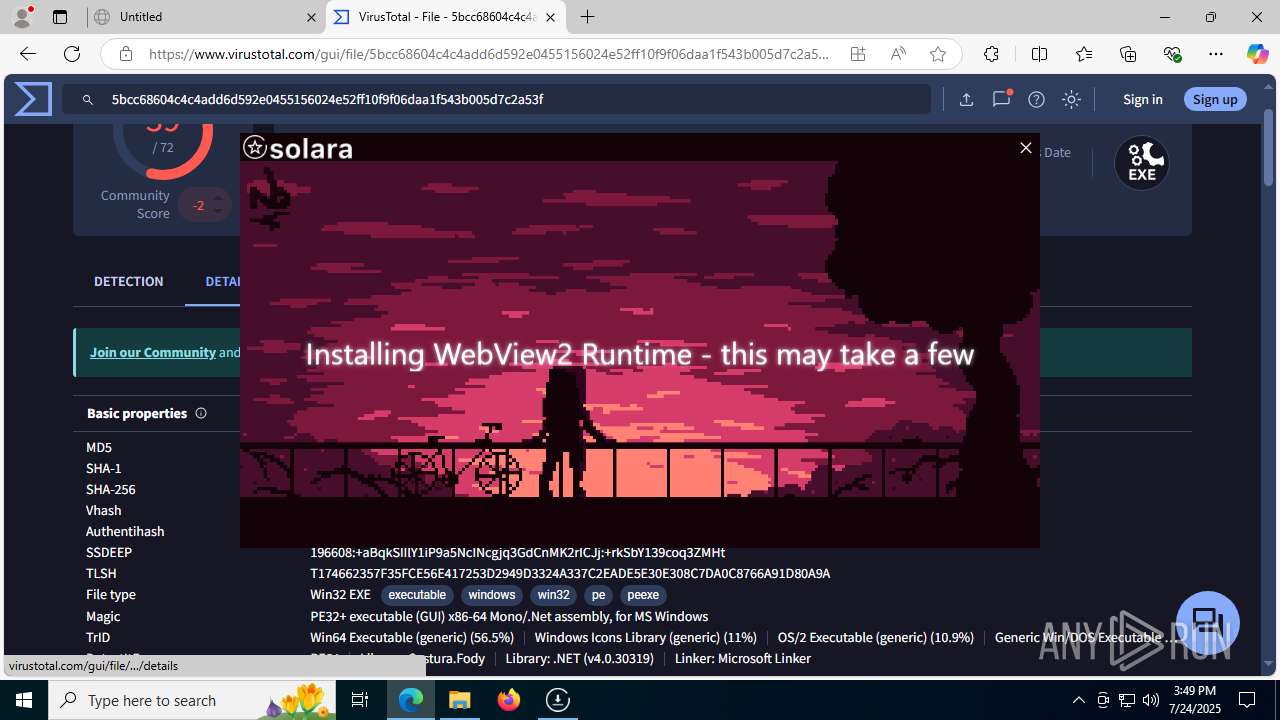Select the VirusTotal File browser tab

pos(448,17)
